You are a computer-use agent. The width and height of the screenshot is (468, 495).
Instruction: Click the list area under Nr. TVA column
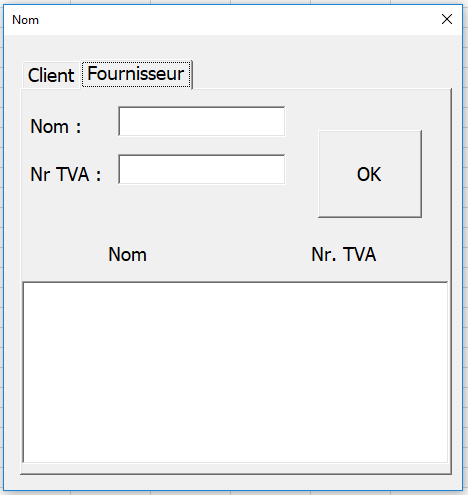pyautogui.click(x=344, y=372)
